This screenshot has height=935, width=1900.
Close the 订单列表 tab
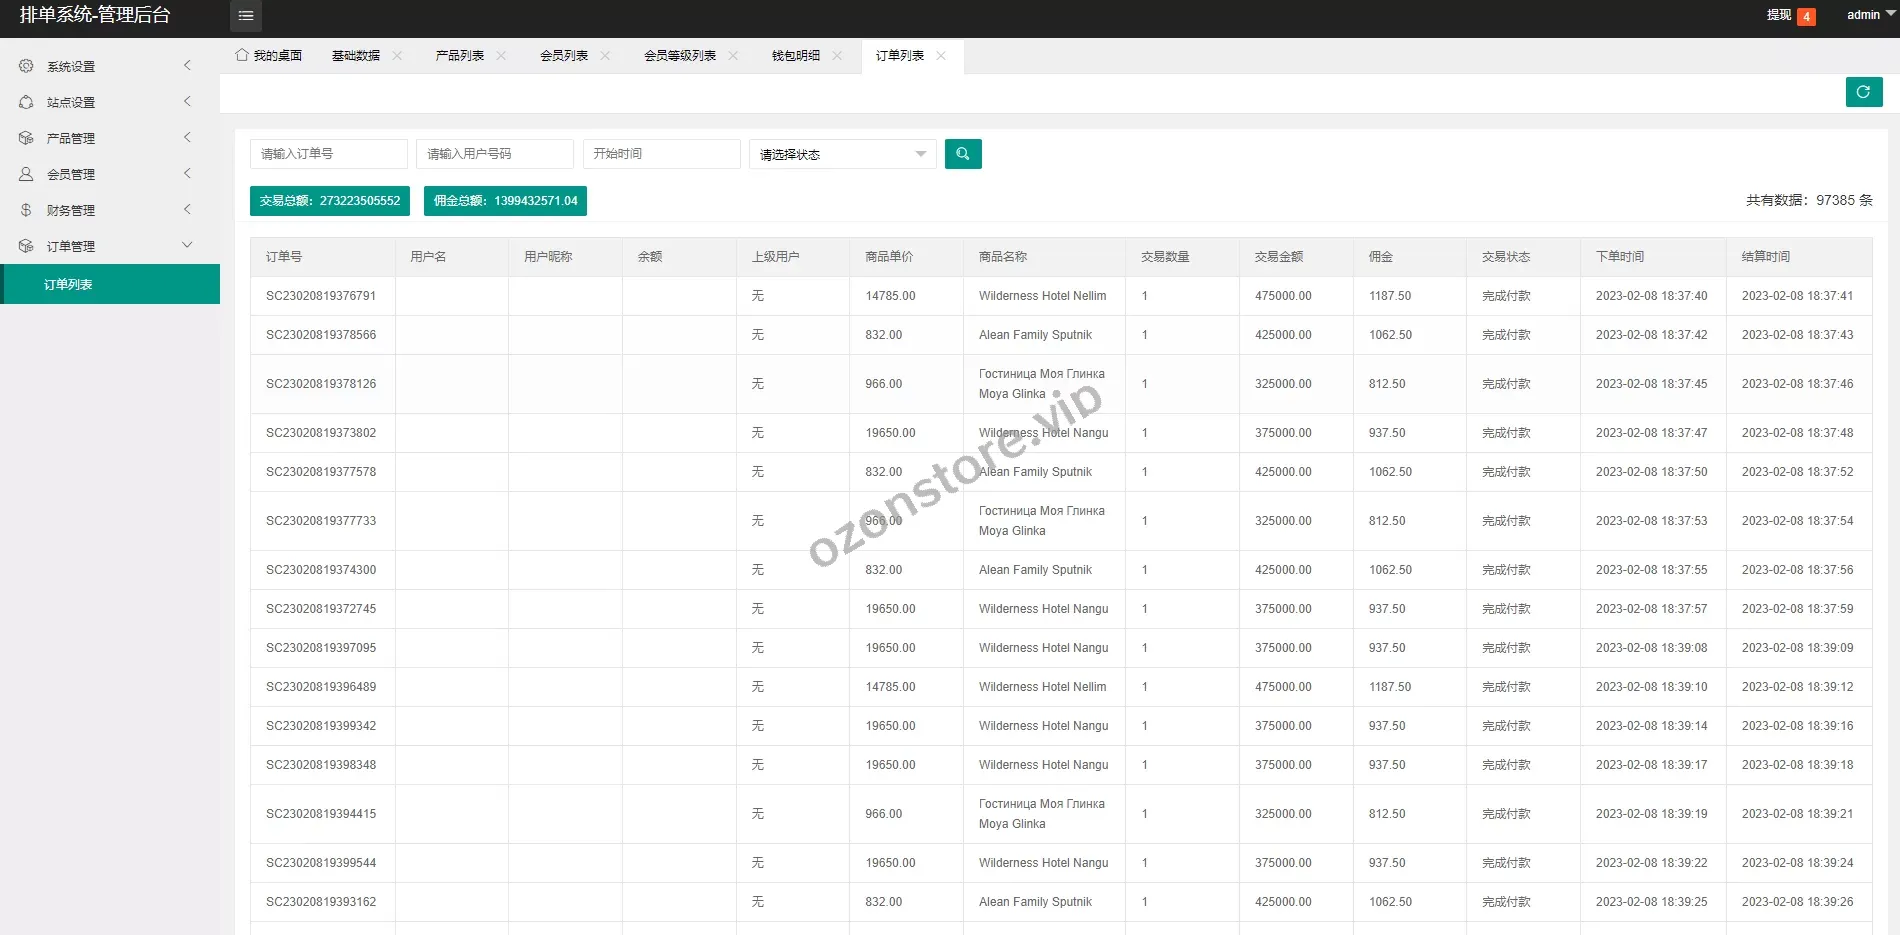pos(940,56)
